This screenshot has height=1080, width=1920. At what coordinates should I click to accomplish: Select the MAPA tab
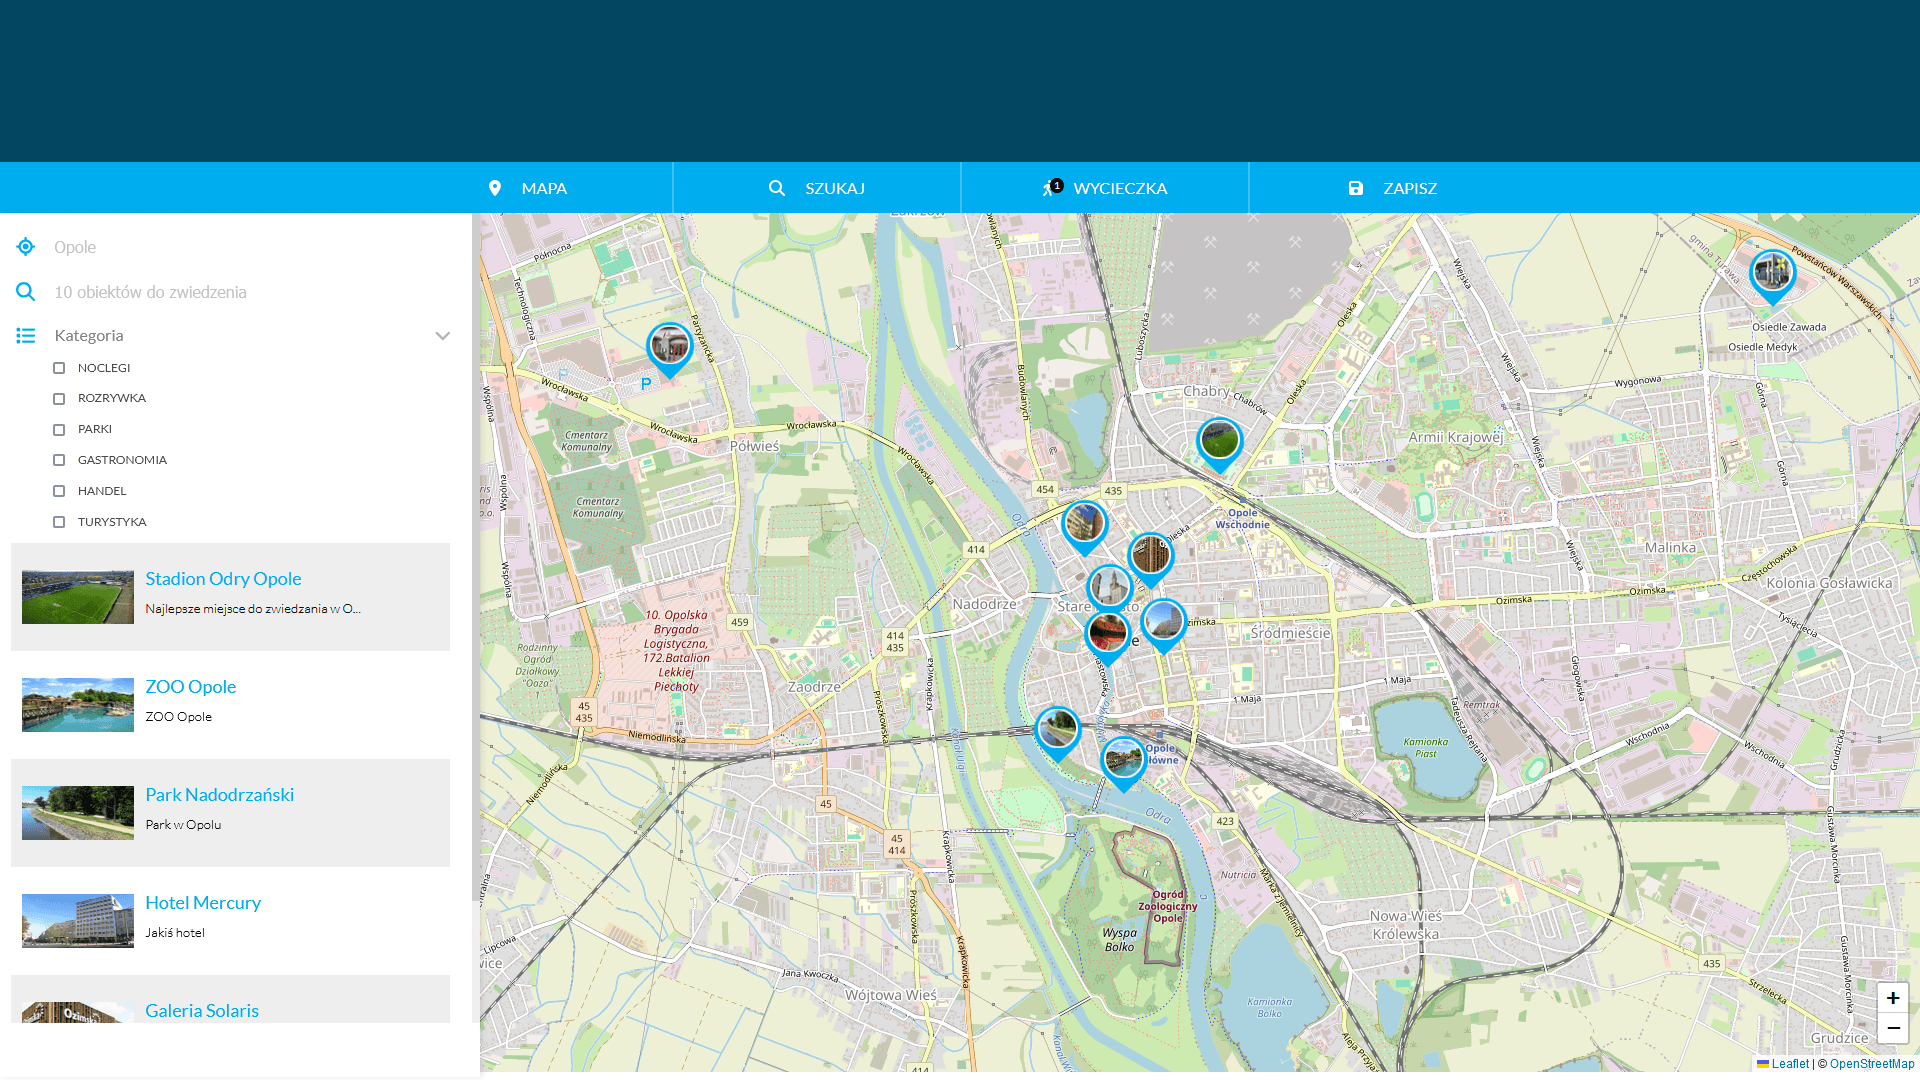527,187
